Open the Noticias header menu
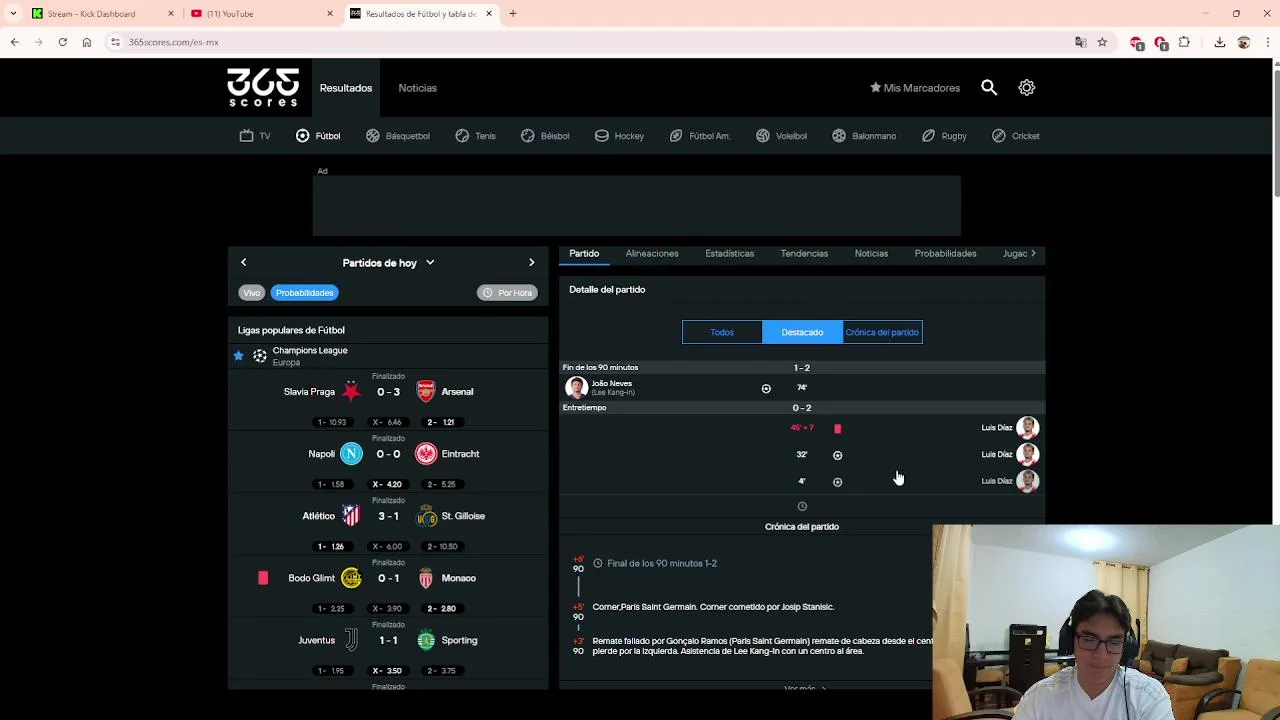1280x720 pixels. point(417,88)
